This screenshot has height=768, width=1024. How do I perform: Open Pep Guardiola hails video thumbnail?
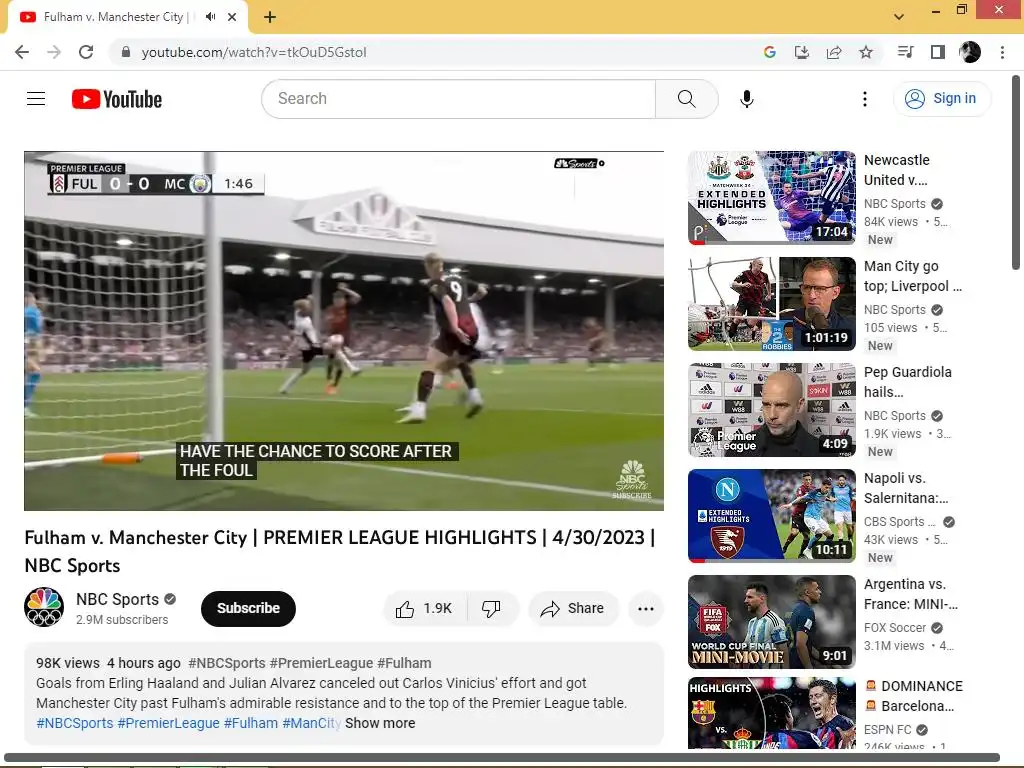click(771, 409)
